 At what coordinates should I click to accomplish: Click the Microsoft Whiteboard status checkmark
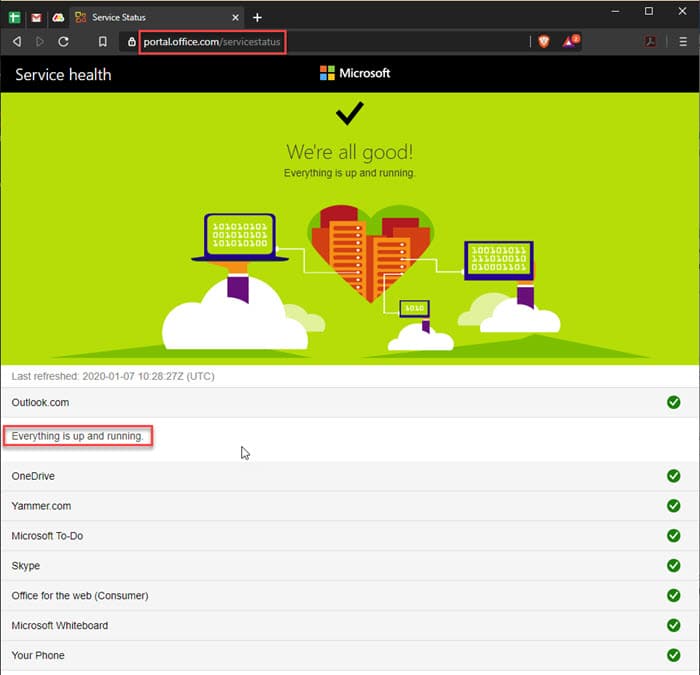tap(673, 626)
